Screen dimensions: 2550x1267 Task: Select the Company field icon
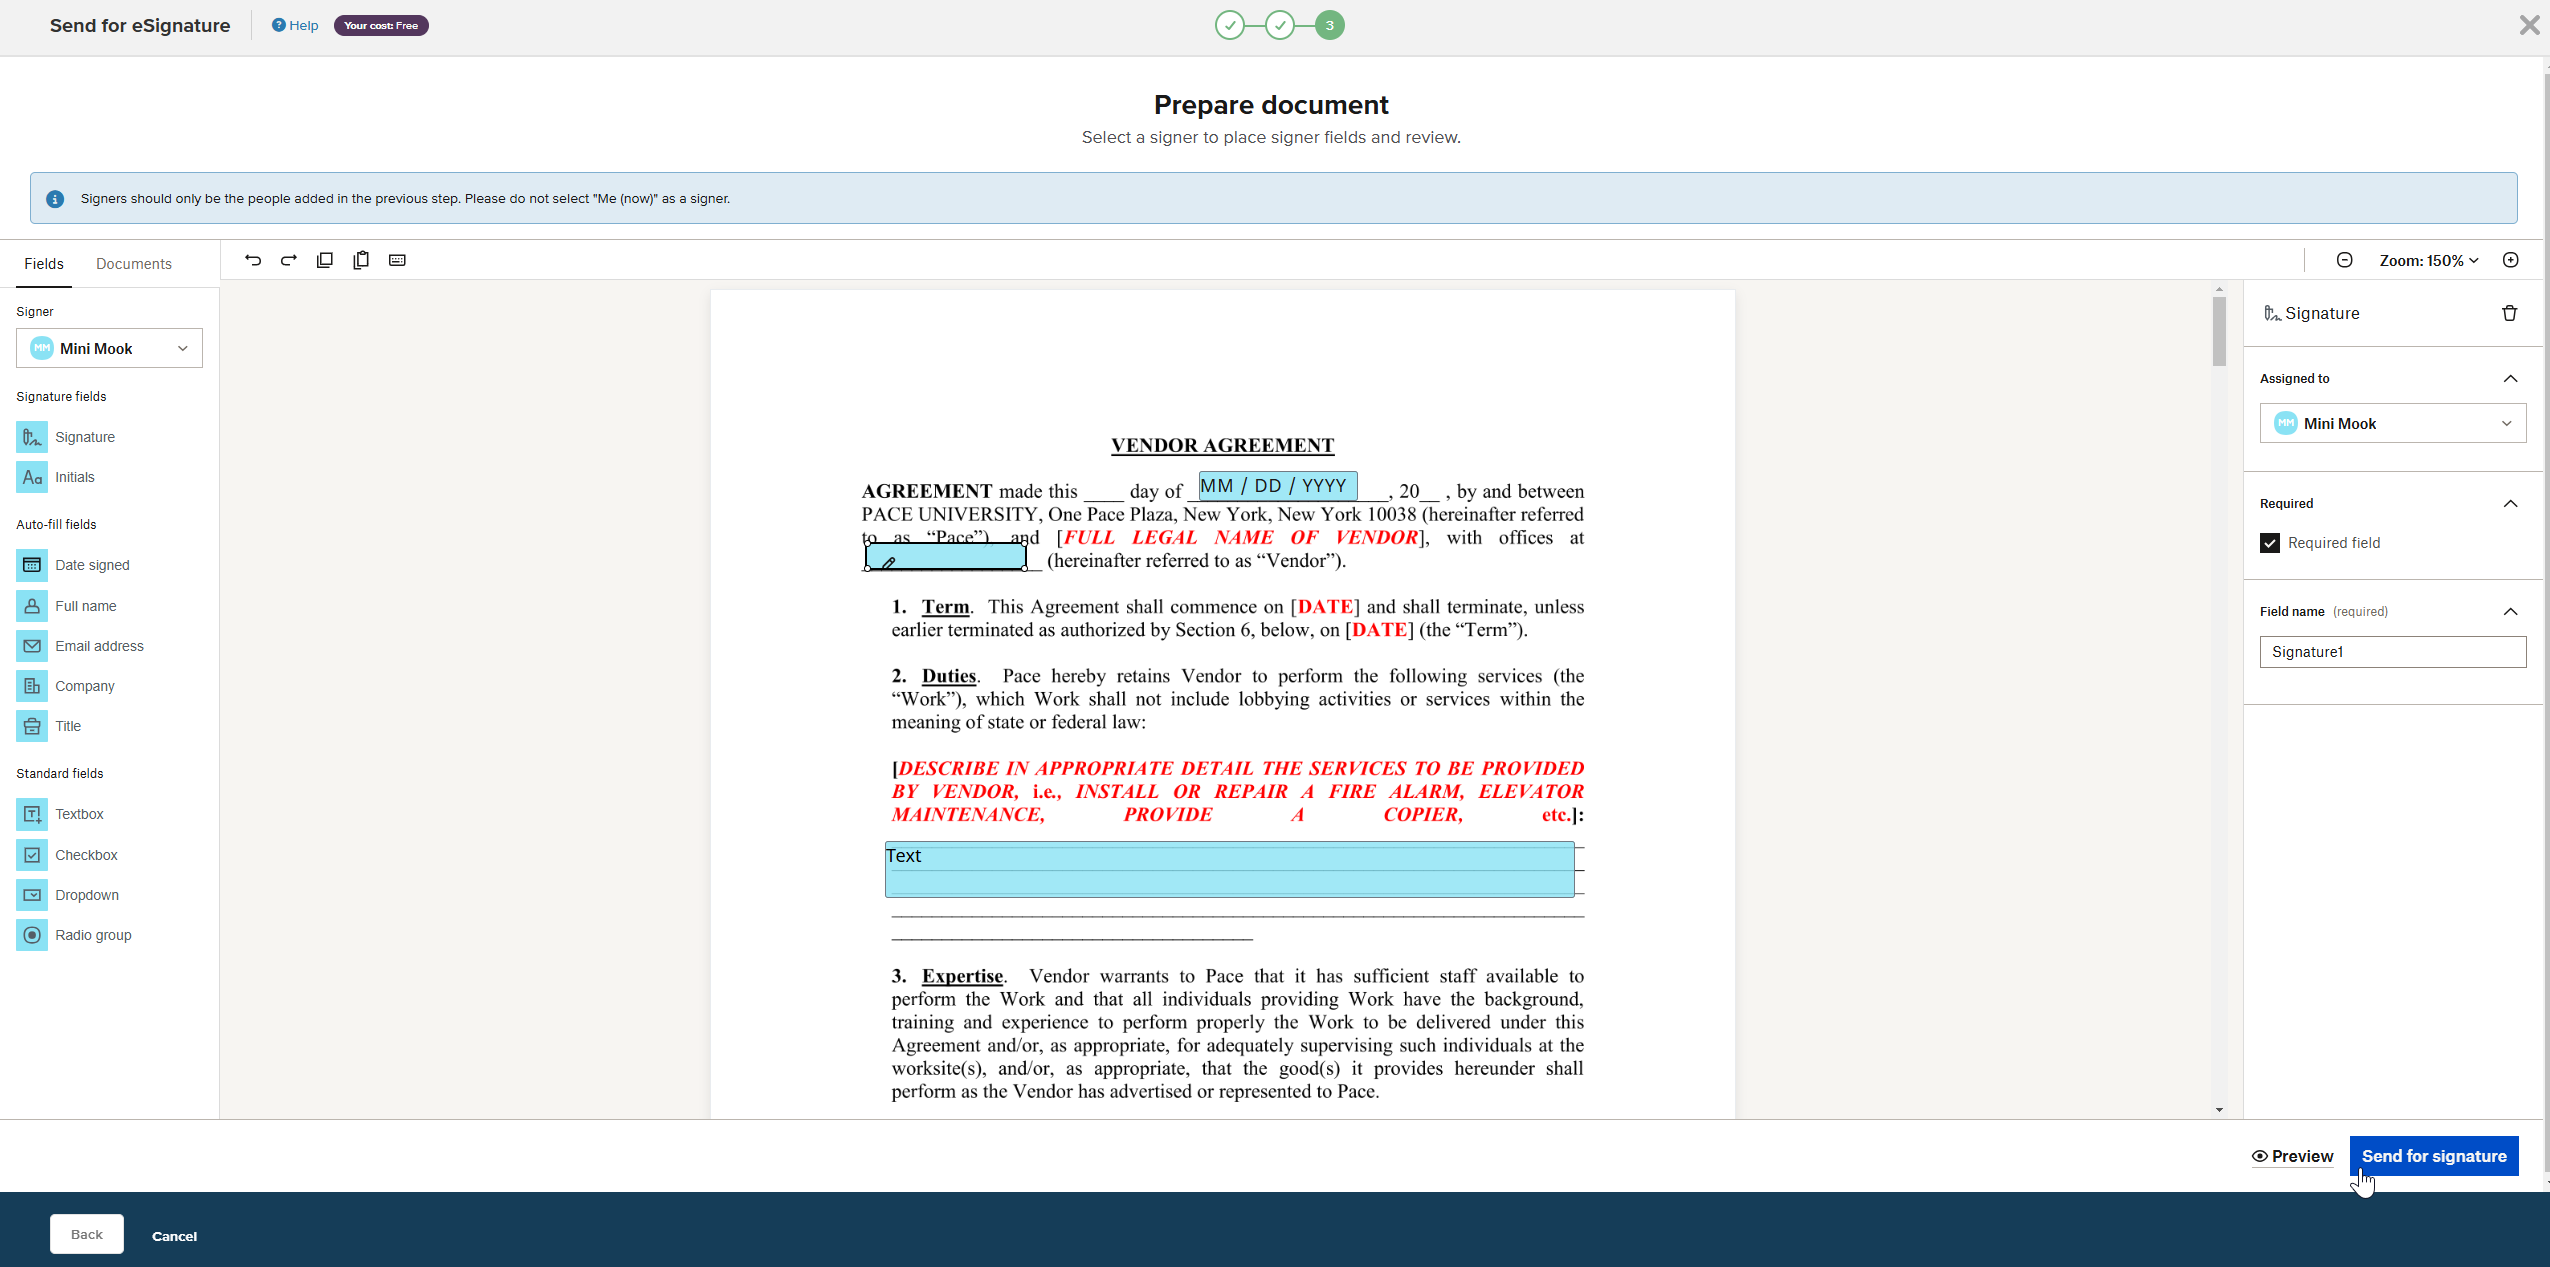[32, 686]
